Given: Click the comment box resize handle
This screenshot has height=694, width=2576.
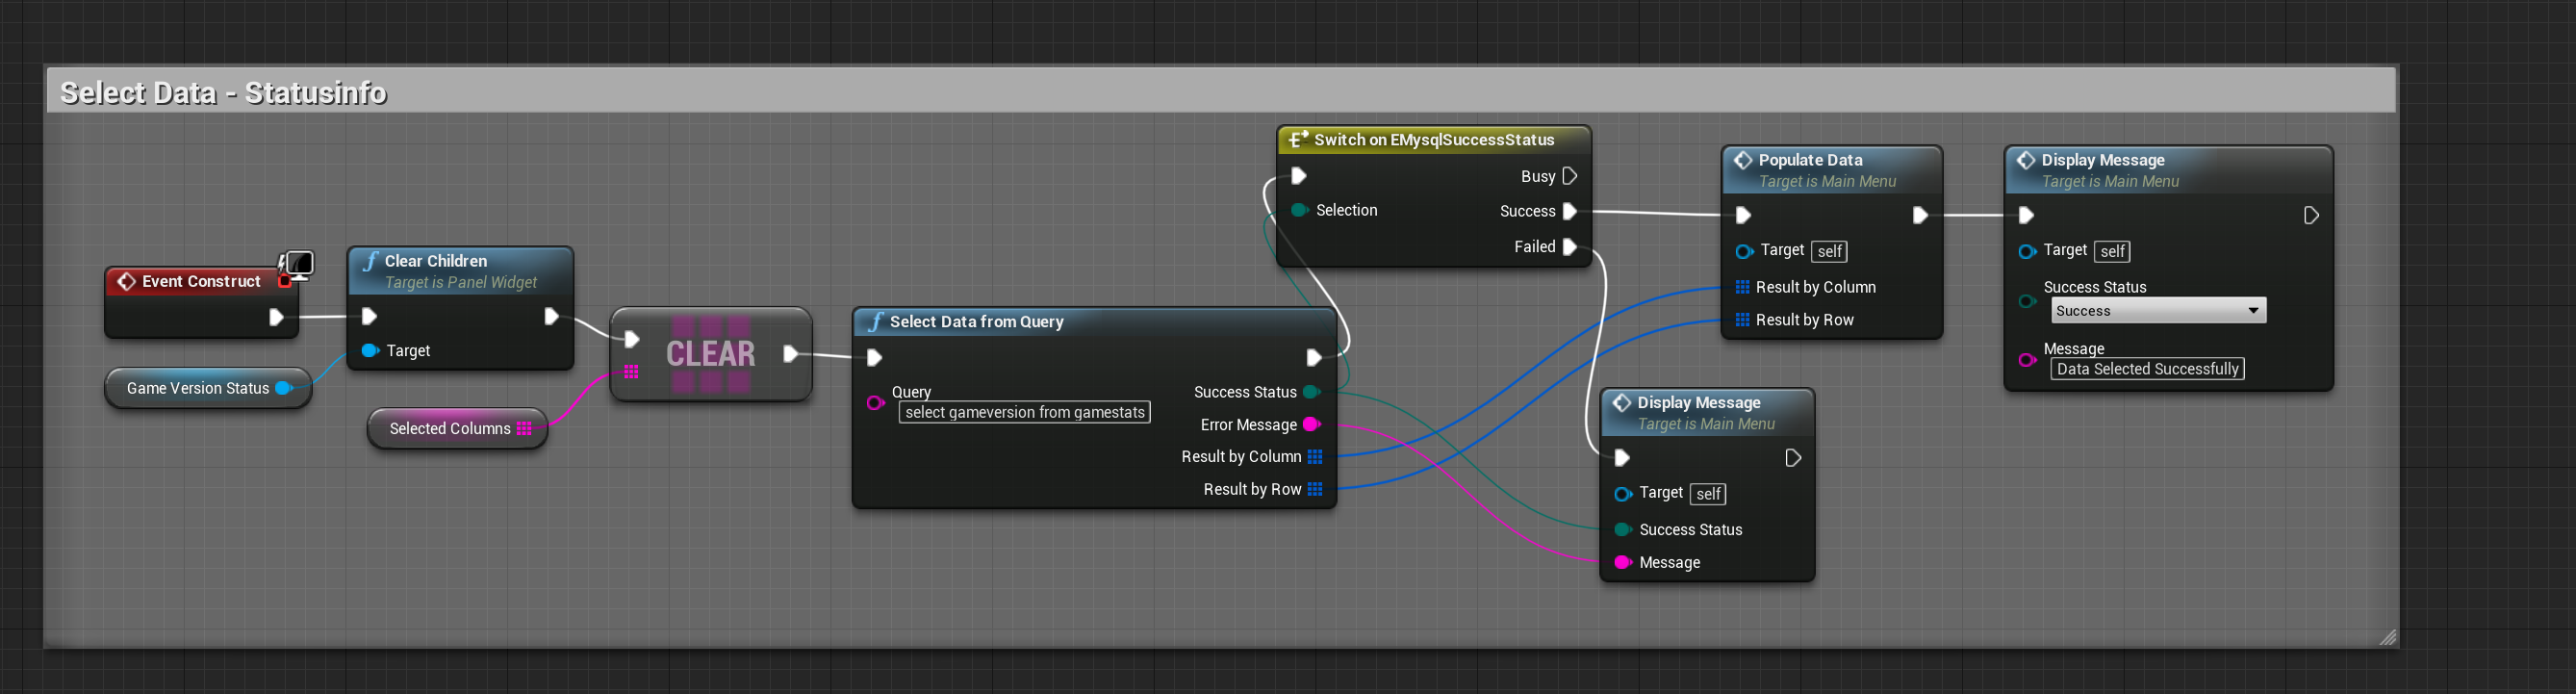Looking at the screenshot, I should pyautogui.click(x=2387, y=637).
